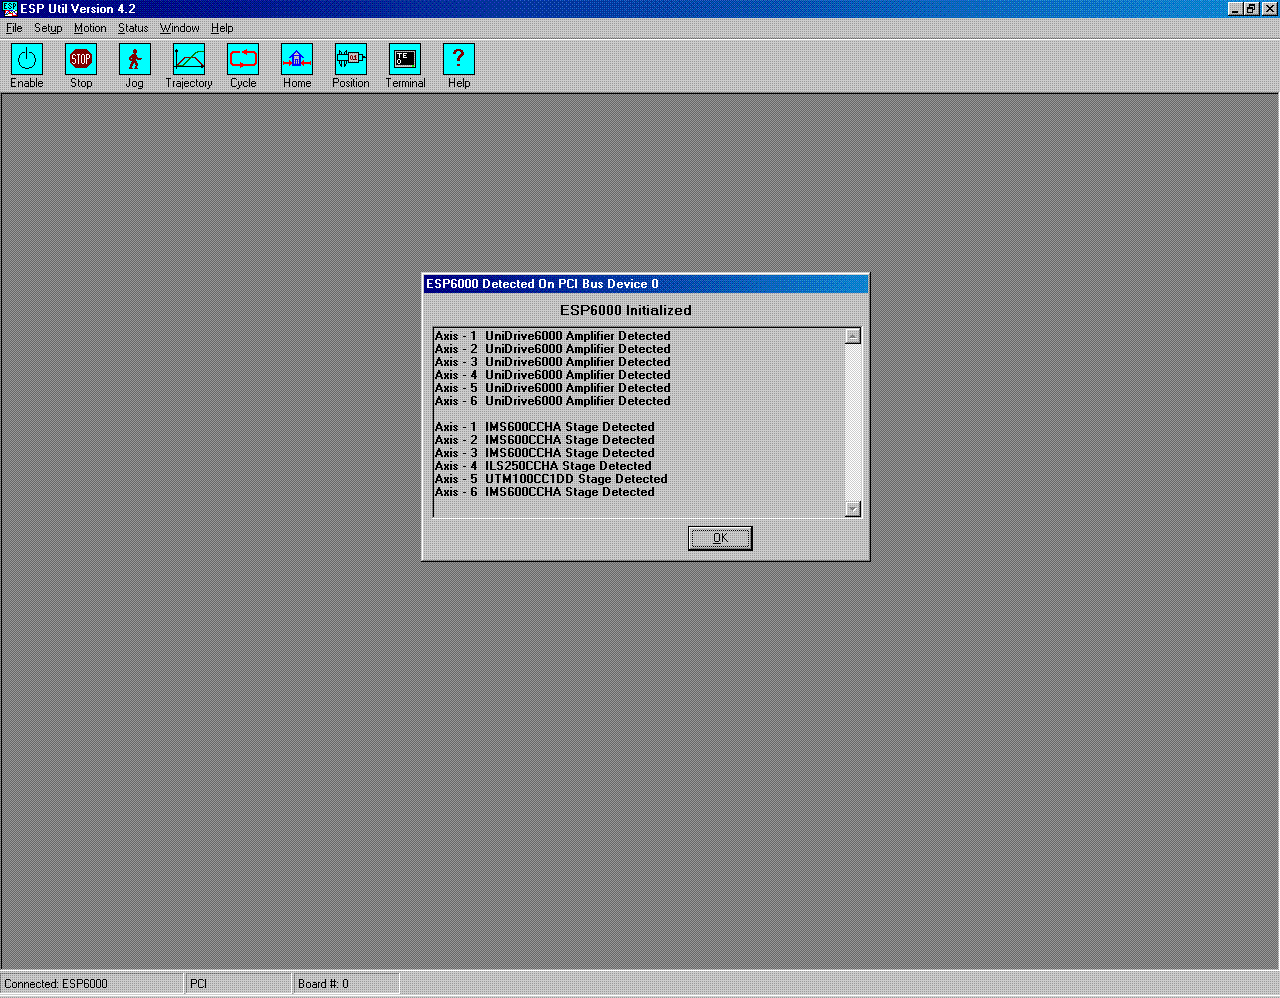Viewport: 1280px width, 998px height.
Task: Launch the Cycle tool
Action: (x=243, y=59)
